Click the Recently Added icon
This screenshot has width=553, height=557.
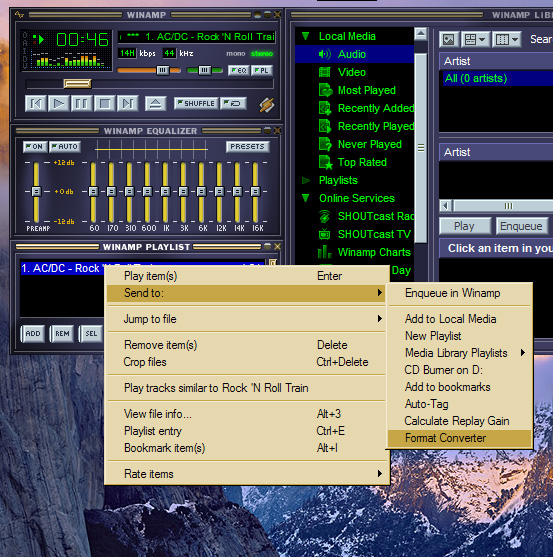pos(325,108)
